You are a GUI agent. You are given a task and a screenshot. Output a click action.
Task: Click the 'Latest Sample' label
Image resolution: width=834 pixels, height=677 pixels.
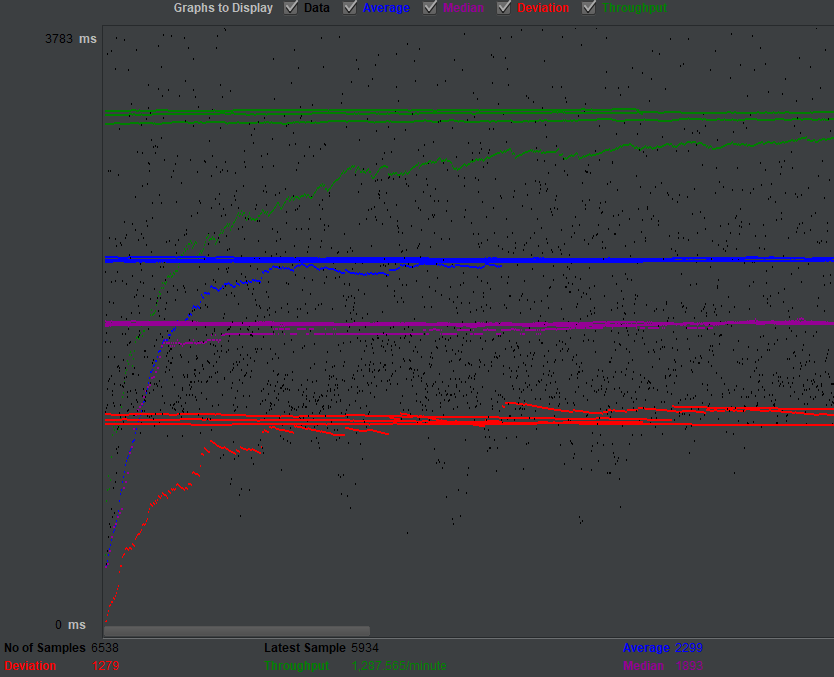[x=305, y=648]
